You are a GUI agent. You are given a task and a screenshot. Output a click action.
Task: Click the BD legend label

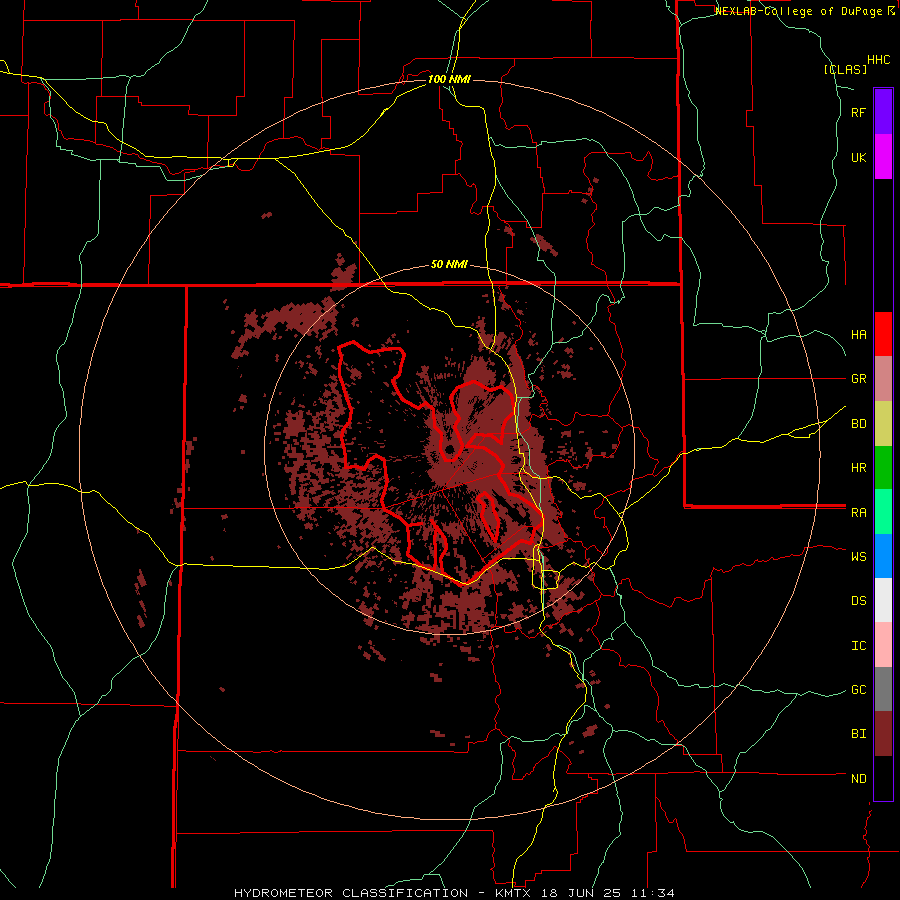click(859, 424)
